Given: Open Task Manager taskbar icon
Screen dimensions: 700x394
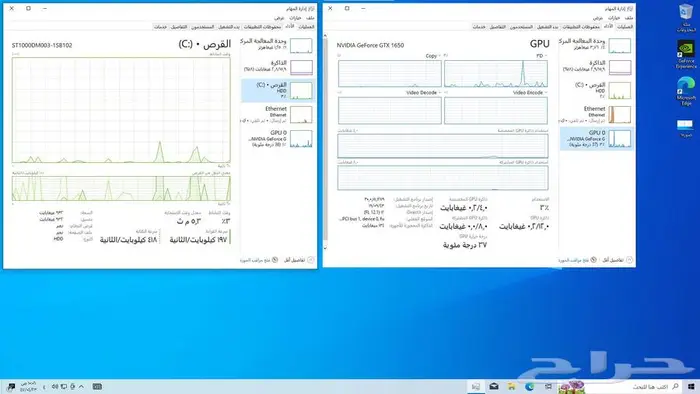Looking at the screenshot, I should (476, 386).
